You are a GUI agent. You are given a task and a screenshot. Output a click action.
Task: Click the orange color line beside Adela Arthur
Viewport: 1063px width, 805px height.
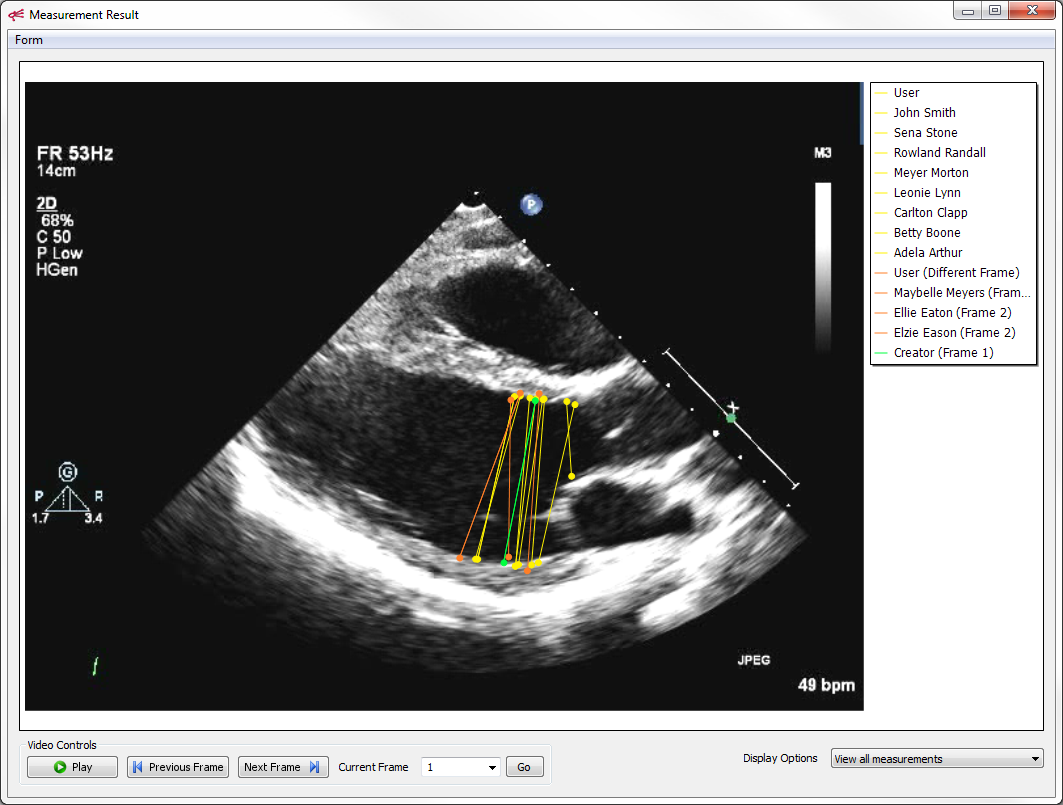coord(882,252)
